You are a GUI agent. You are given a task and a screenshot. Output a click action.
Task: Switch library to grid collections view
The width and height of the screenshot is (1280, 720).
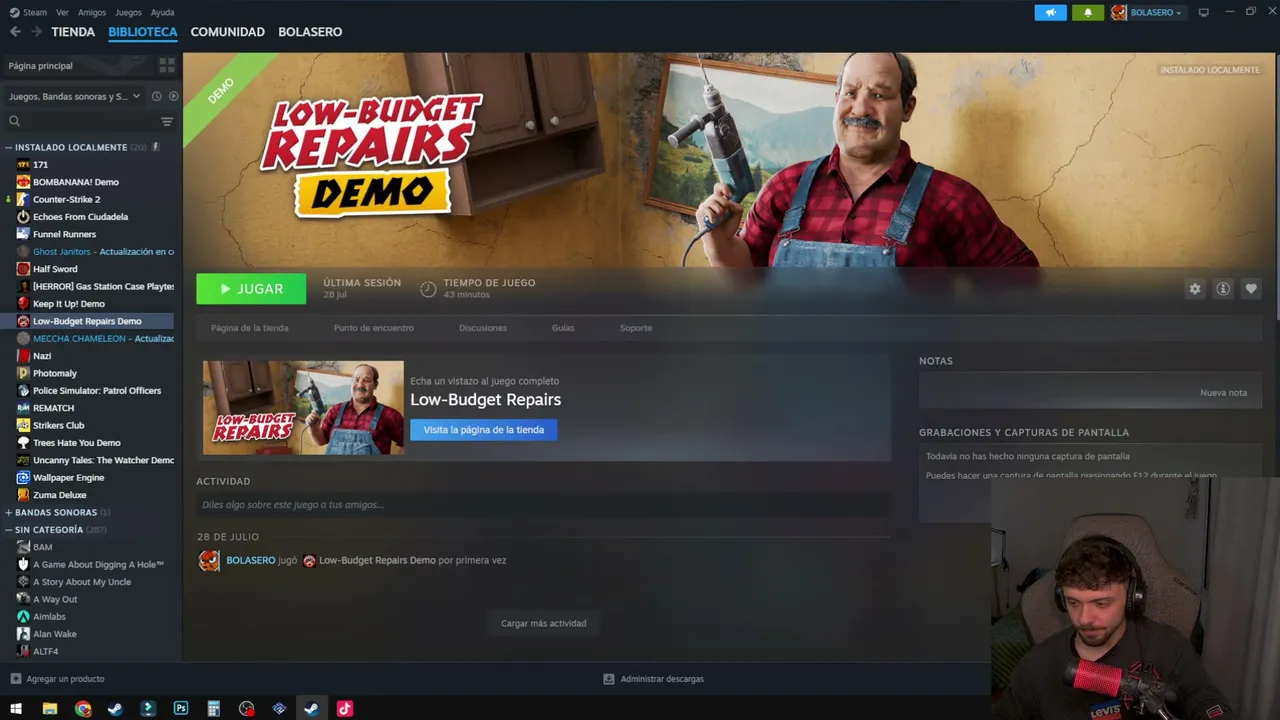point(167,65)
